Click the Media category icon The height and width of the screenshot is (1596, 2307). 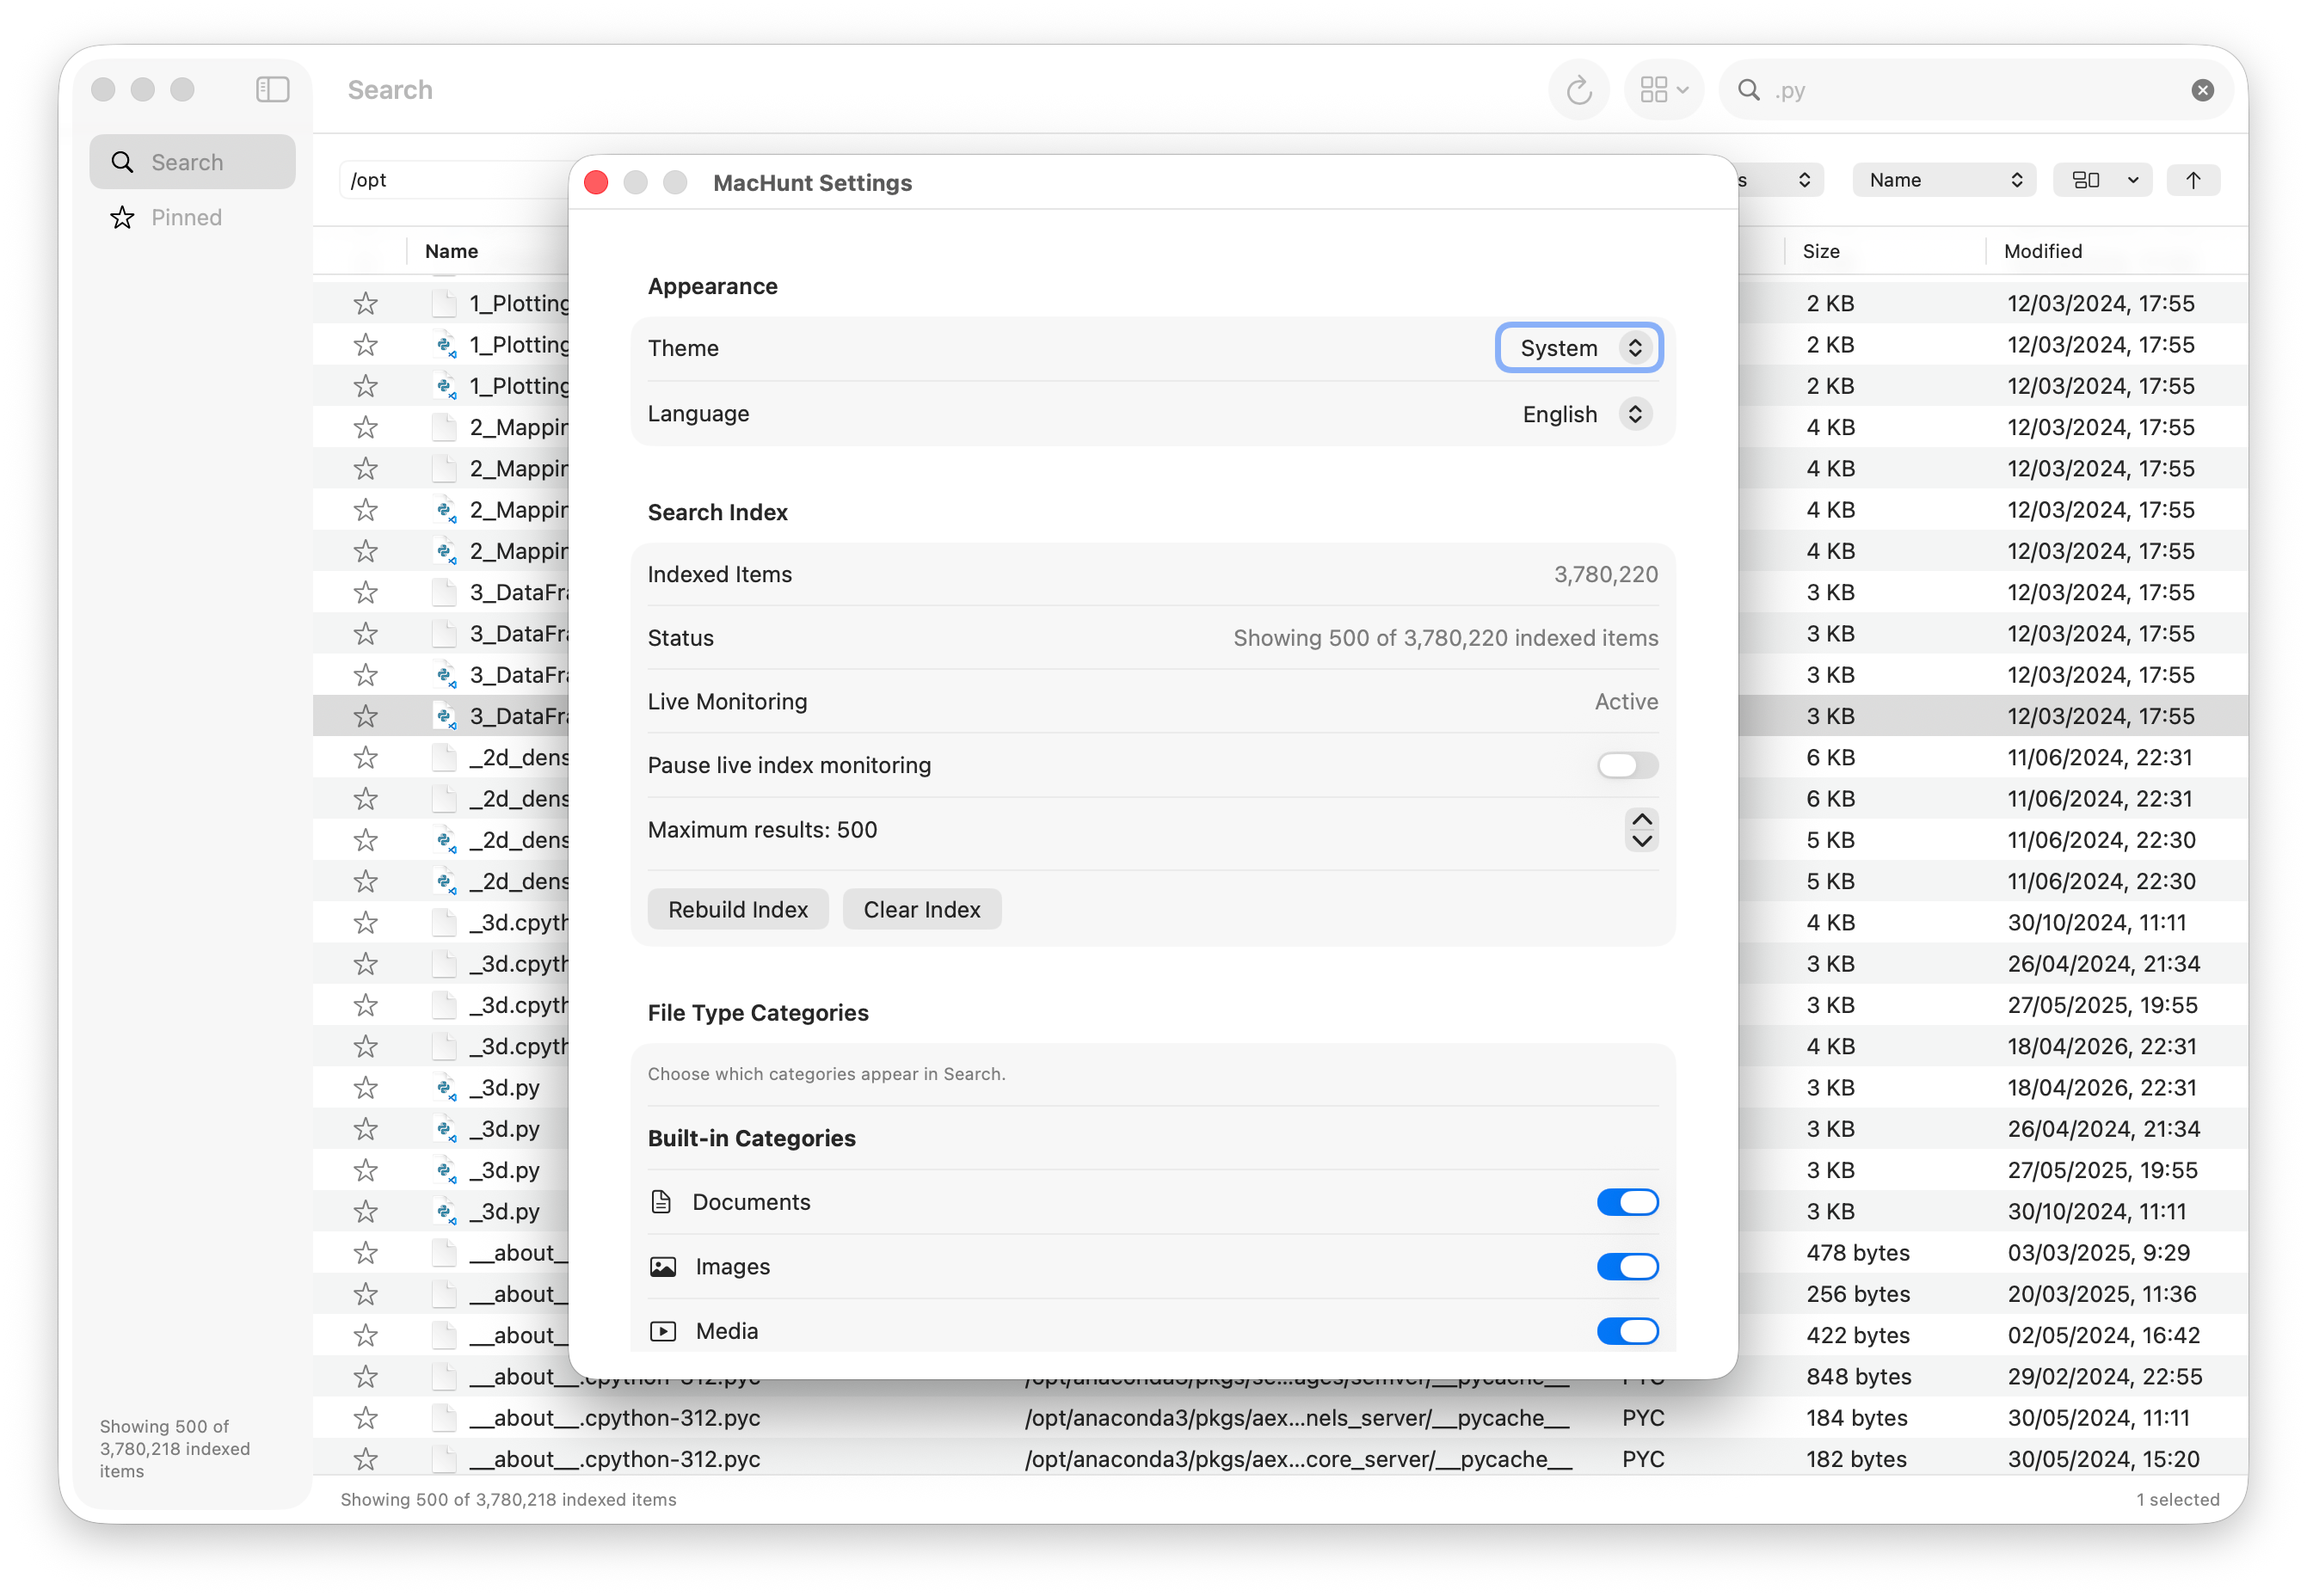[x=663, y=1331]
